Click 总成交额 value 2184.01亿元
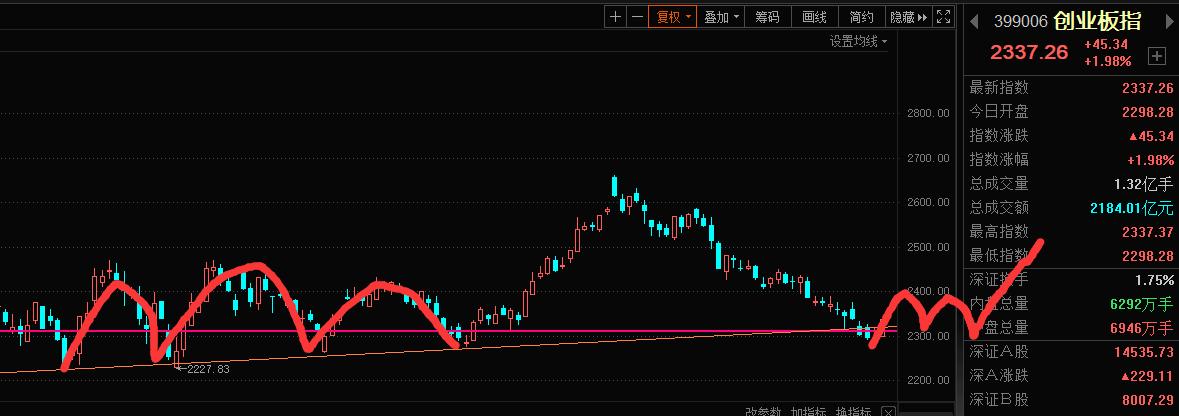Viewport: 1179px width, 416px height. [x=1132, y=208]
